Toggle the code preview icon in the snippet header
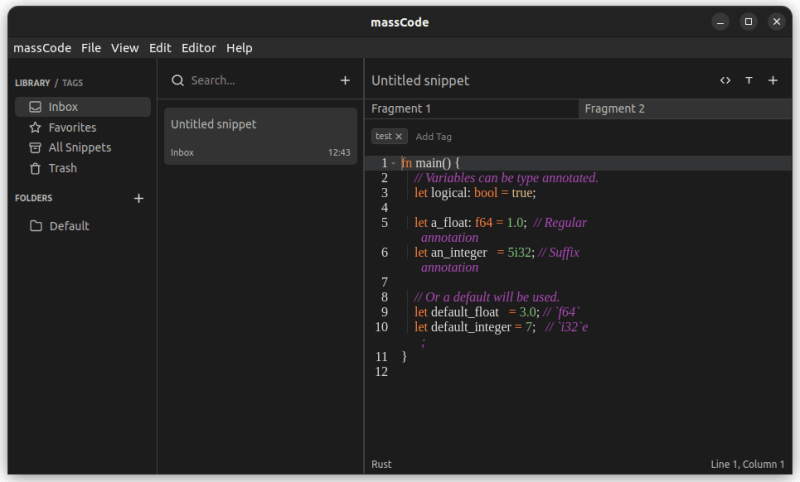The width and height of the screenshot is (800, 482). coord(725,80)
